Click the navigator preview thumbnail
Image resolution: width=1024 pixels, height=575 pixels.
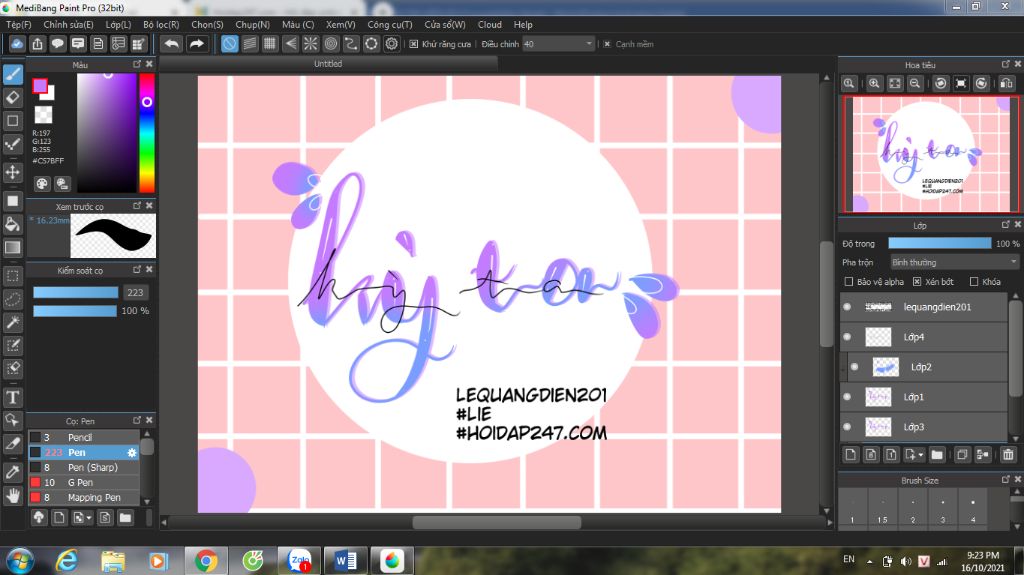pyautogui.click(x=931, y=154)
